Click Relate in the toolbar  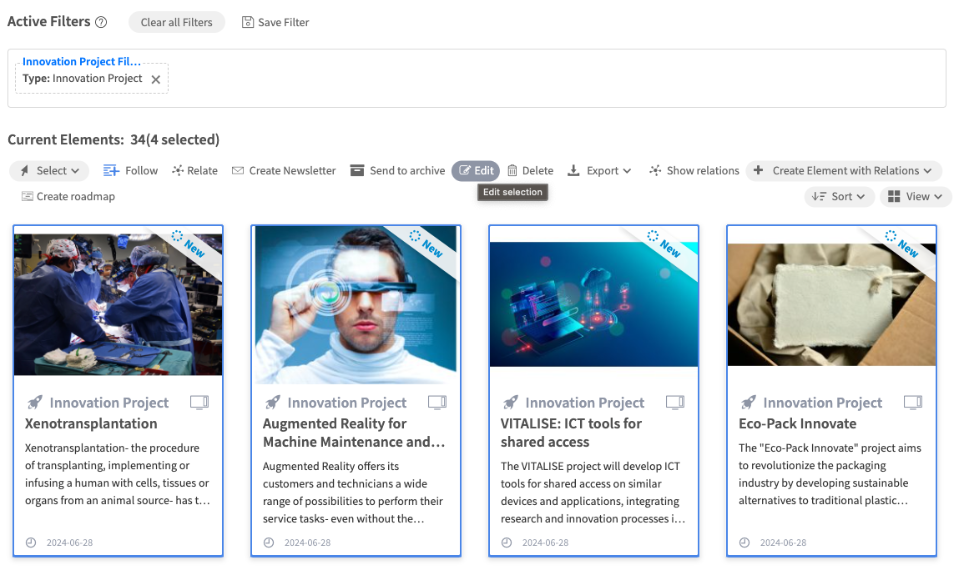tap(194, 171)
